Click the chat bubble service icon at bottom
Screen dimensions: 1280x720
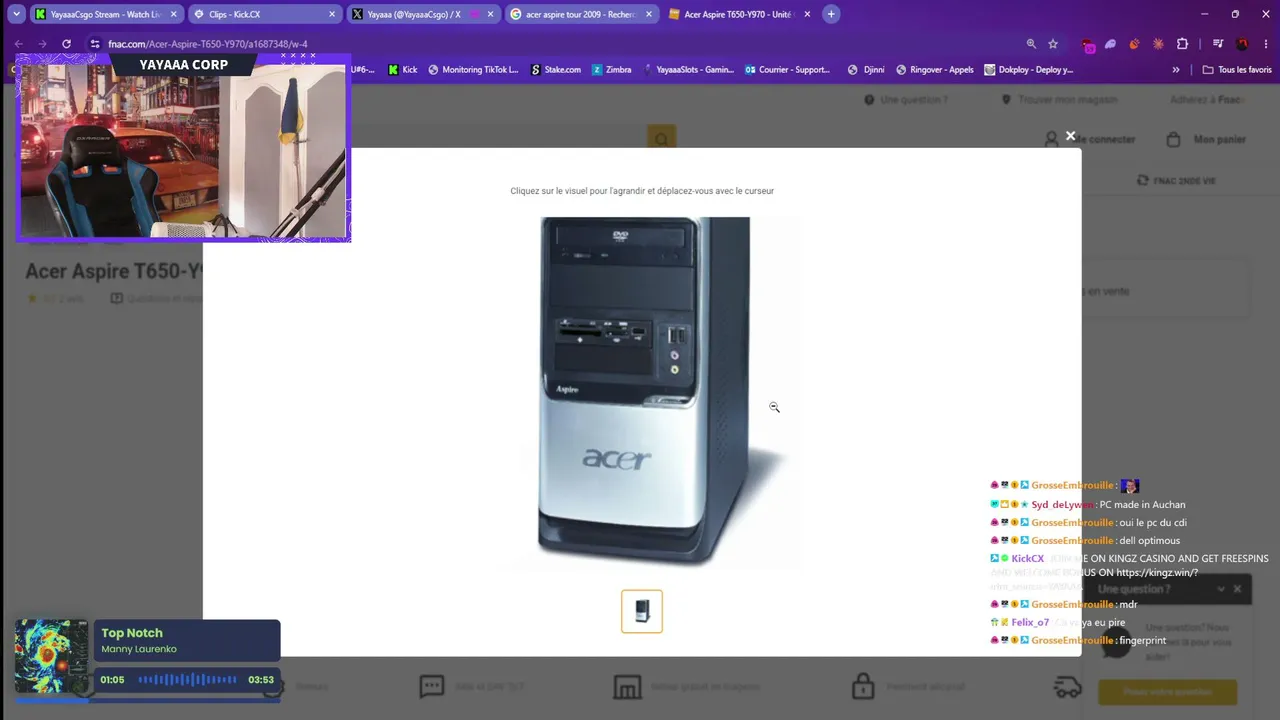point(432,687)
